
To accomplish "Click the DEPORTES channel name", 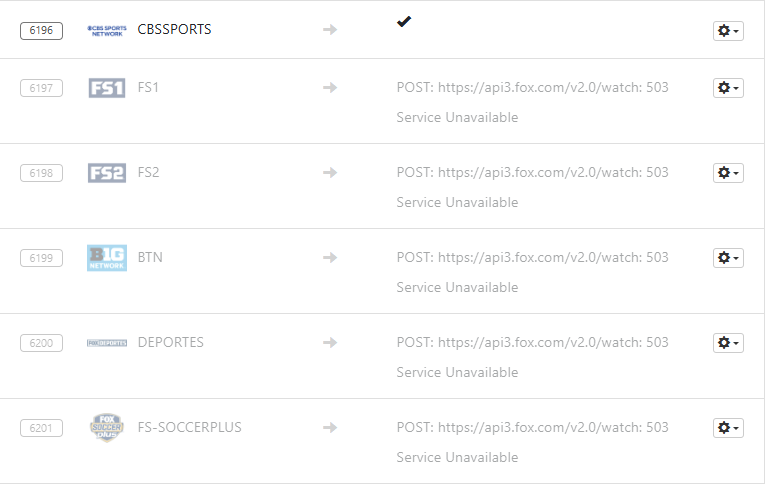I will [x=171, y=343].
